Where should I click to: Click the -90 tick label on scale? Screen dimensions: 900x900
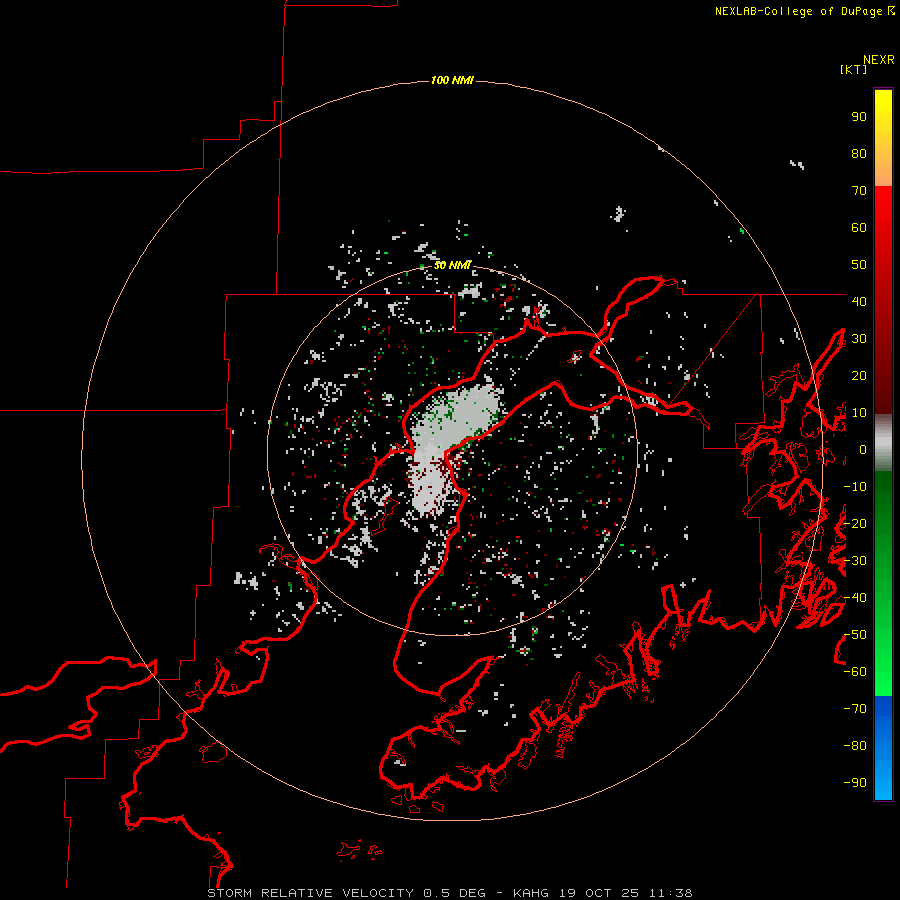(855, 782)
